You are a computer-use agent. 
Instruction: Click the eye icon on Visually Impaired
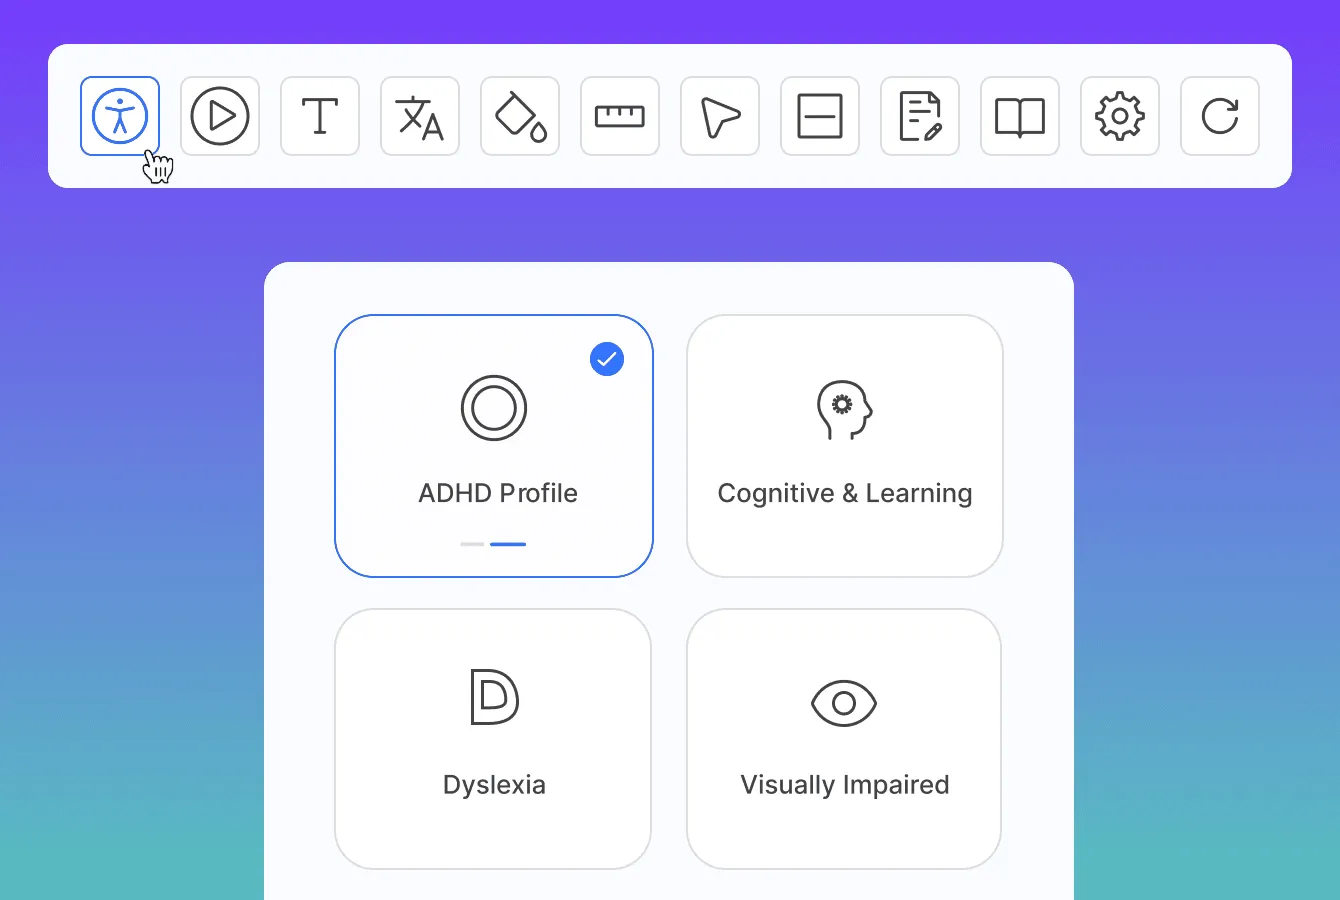click(x=844, y=701)
